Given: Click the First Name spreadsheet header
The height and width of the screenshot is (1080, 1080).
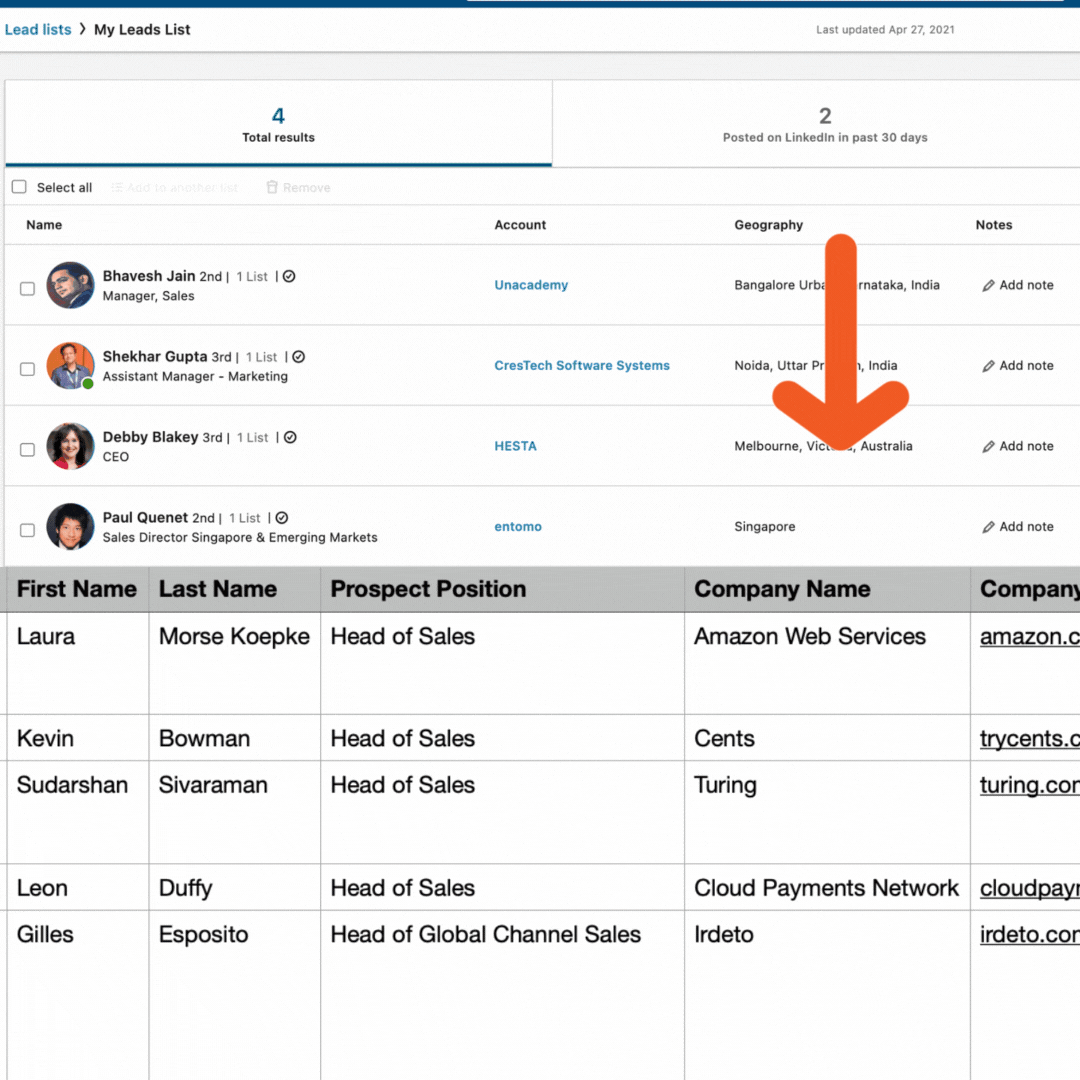Looking at the screenshot, I should click(76, 590).
